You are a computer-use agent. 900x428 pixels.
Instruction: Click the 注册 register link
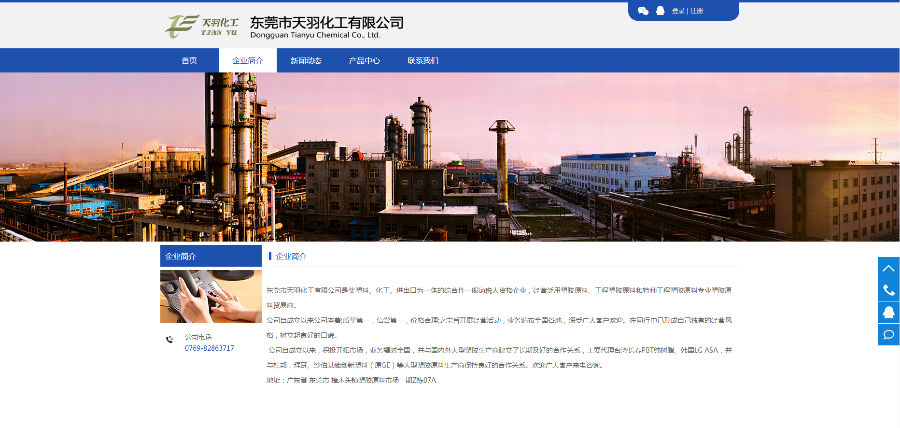(696, 11)
